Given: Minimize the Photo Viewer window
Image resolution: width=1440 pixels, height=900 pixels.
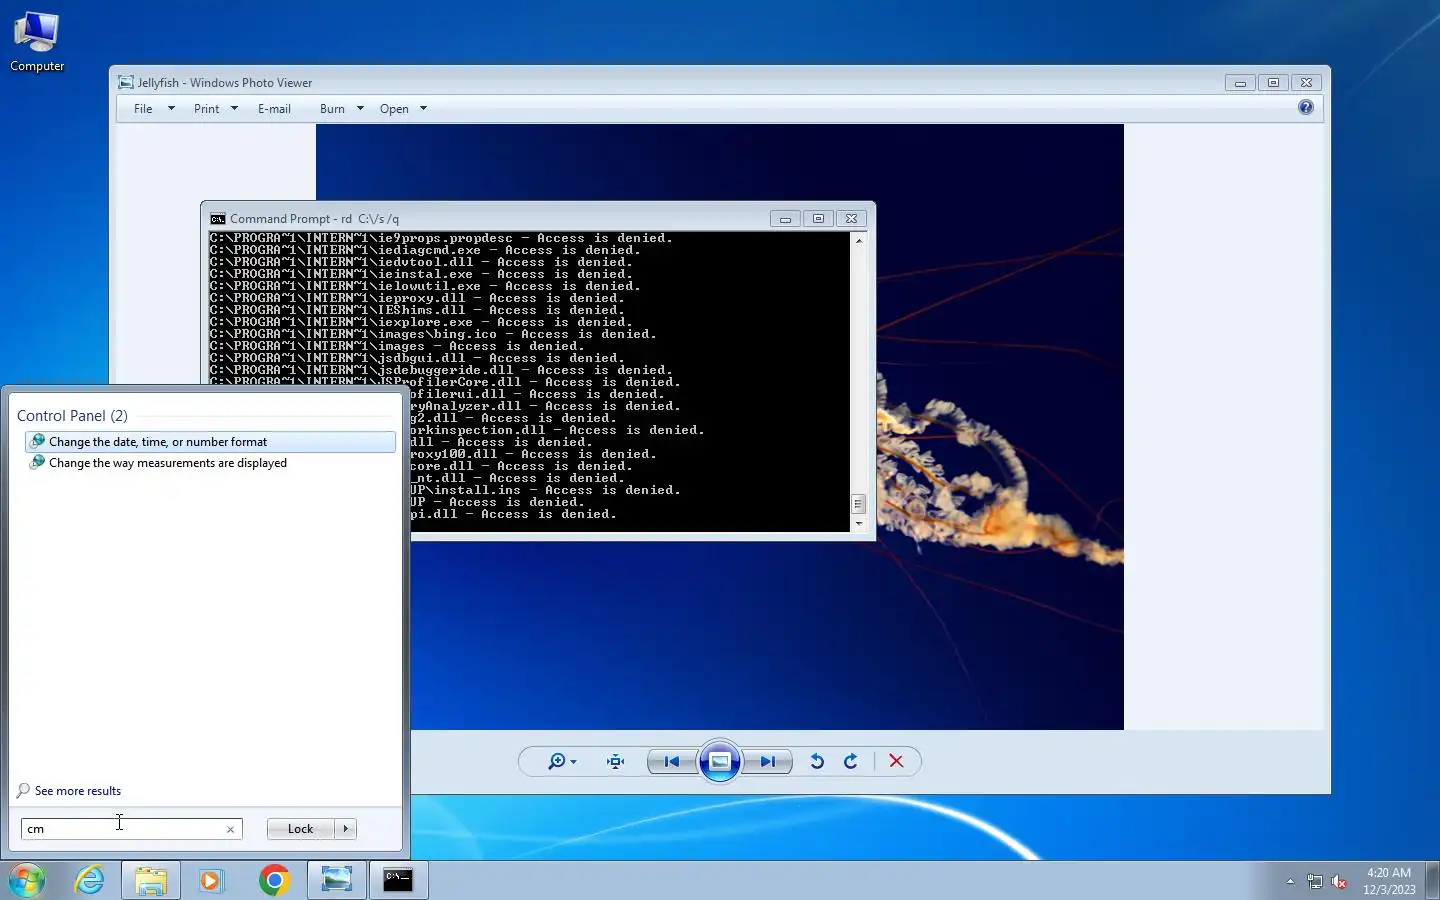Looking at the screenshot, I should coord(1240,83).
